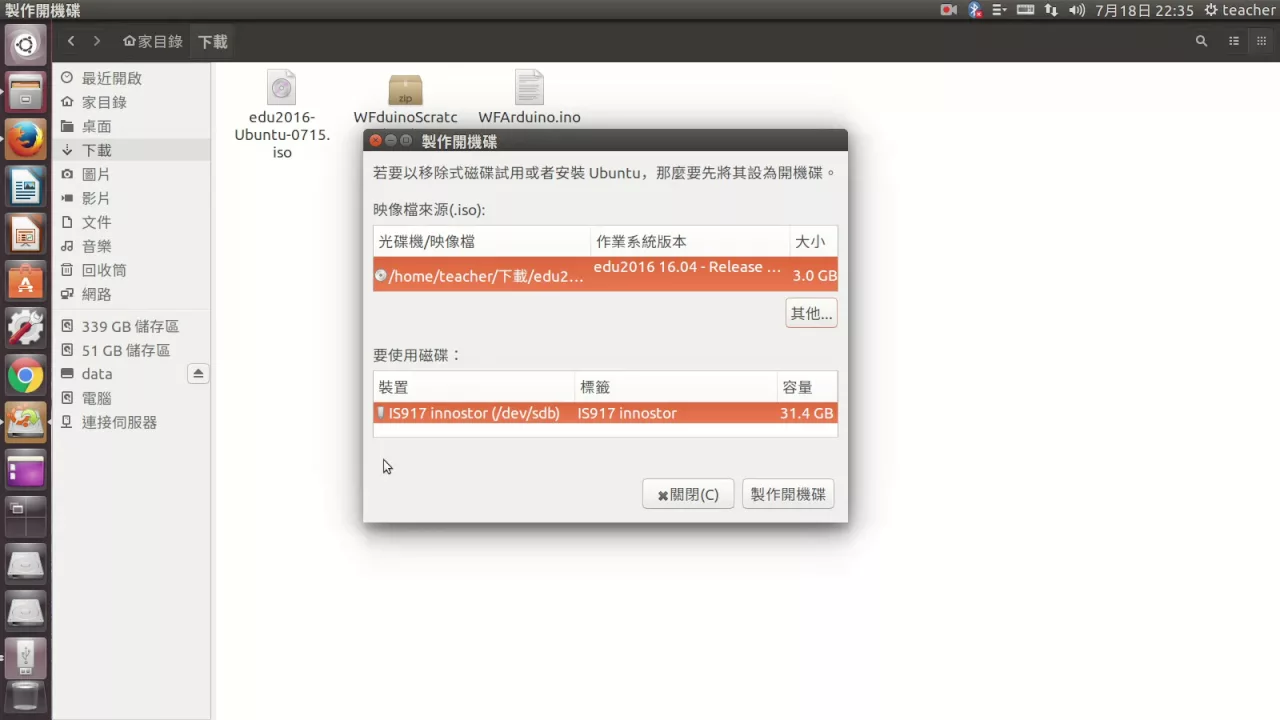Select IS917 innostor (/dev/sdb) device row
Viewport: 1280px width, 720px height.
click(605, 413)
